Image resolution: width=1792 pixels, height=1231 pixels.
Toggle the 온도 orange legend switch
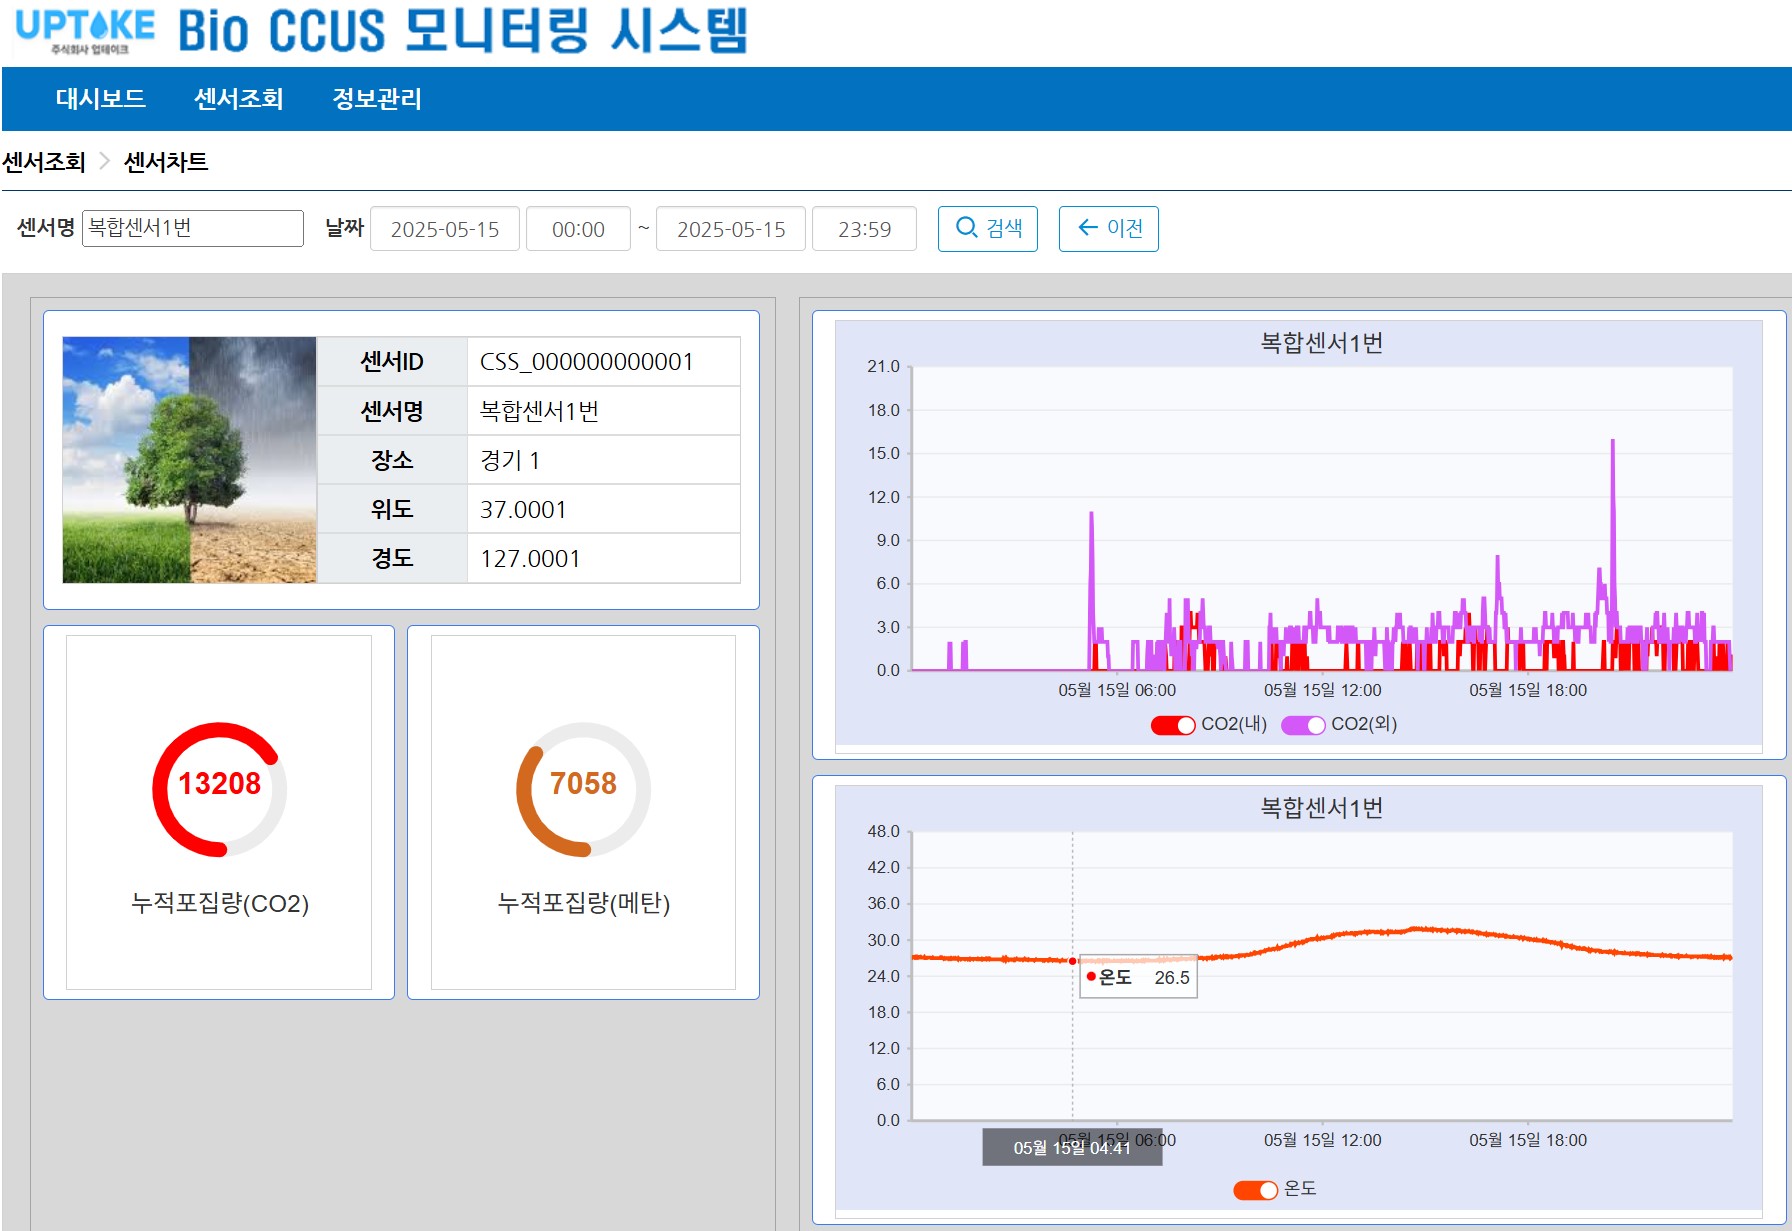pyautogui.click(x=1256, y=1189)
